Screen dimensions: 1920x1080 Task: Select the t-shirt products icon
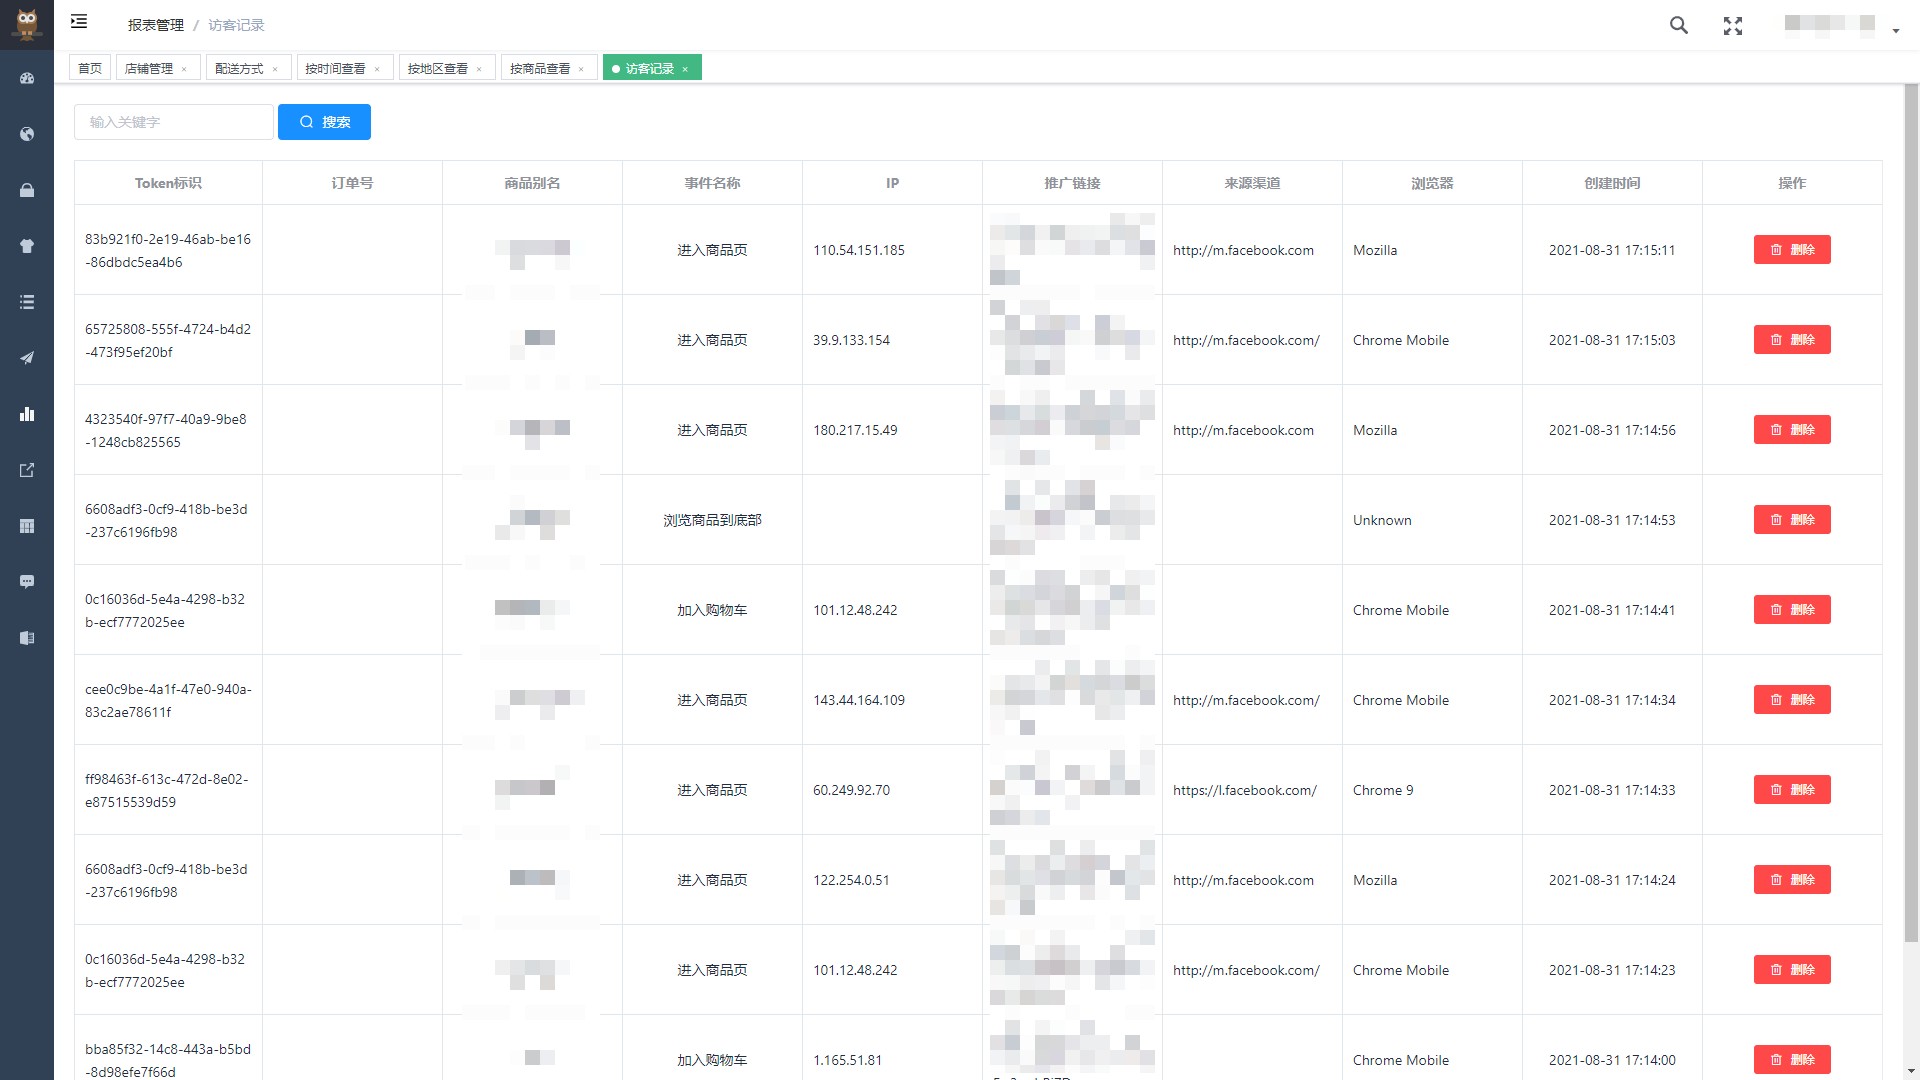(27, 246)
